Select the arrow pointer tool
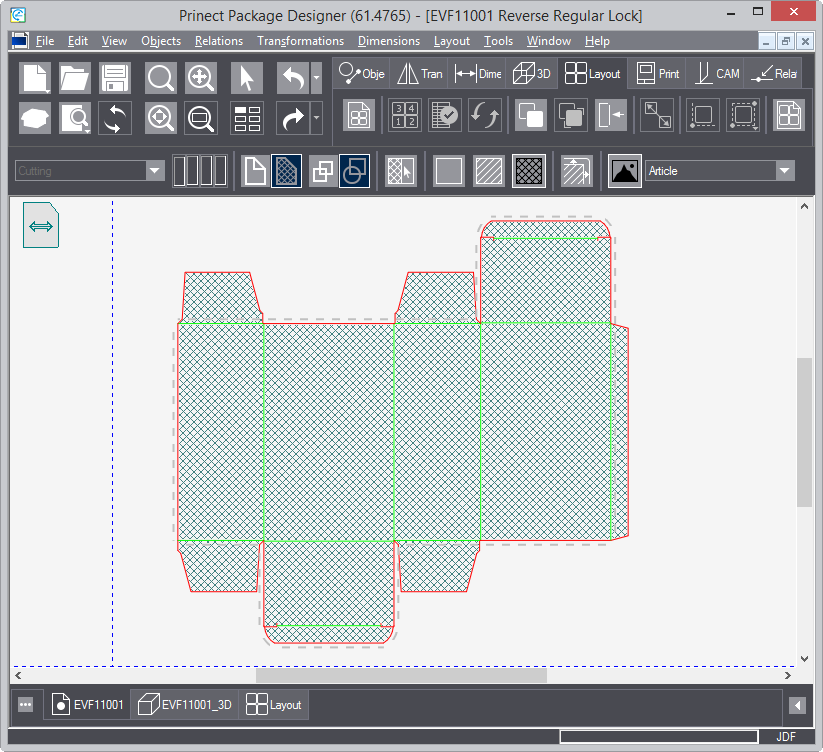Viewport: 823px width, 752px height. tap(247, 78)
